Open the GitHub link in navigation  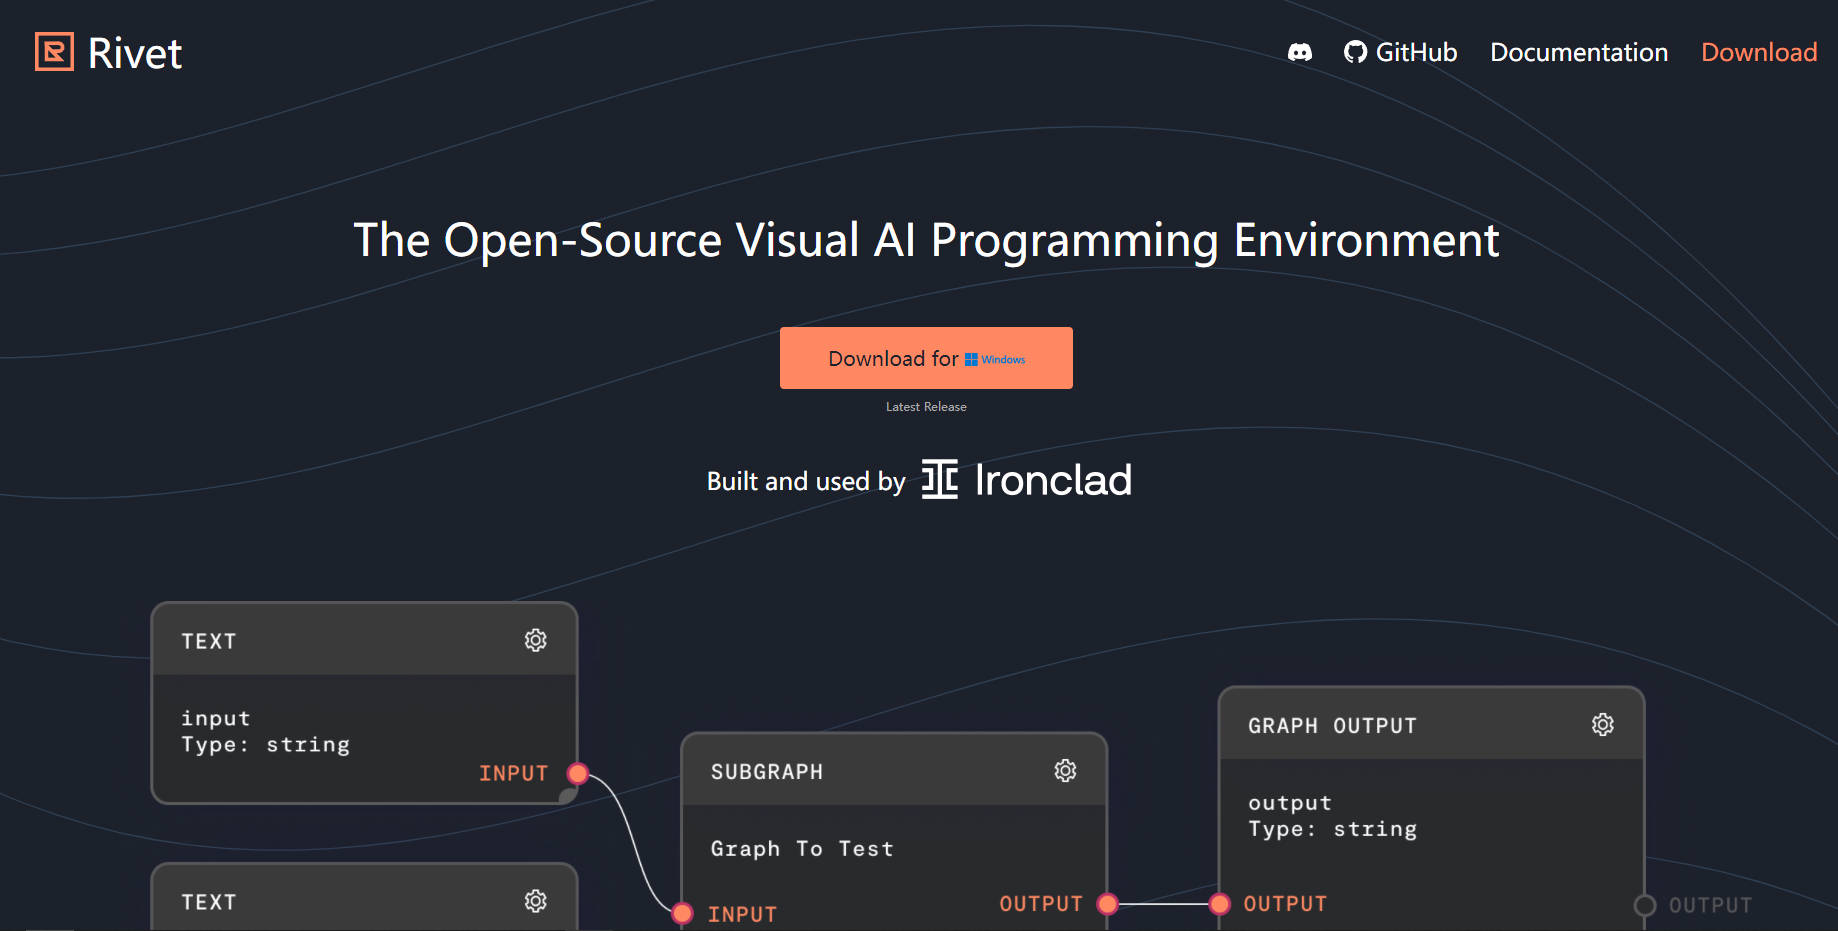point(1400,52)
